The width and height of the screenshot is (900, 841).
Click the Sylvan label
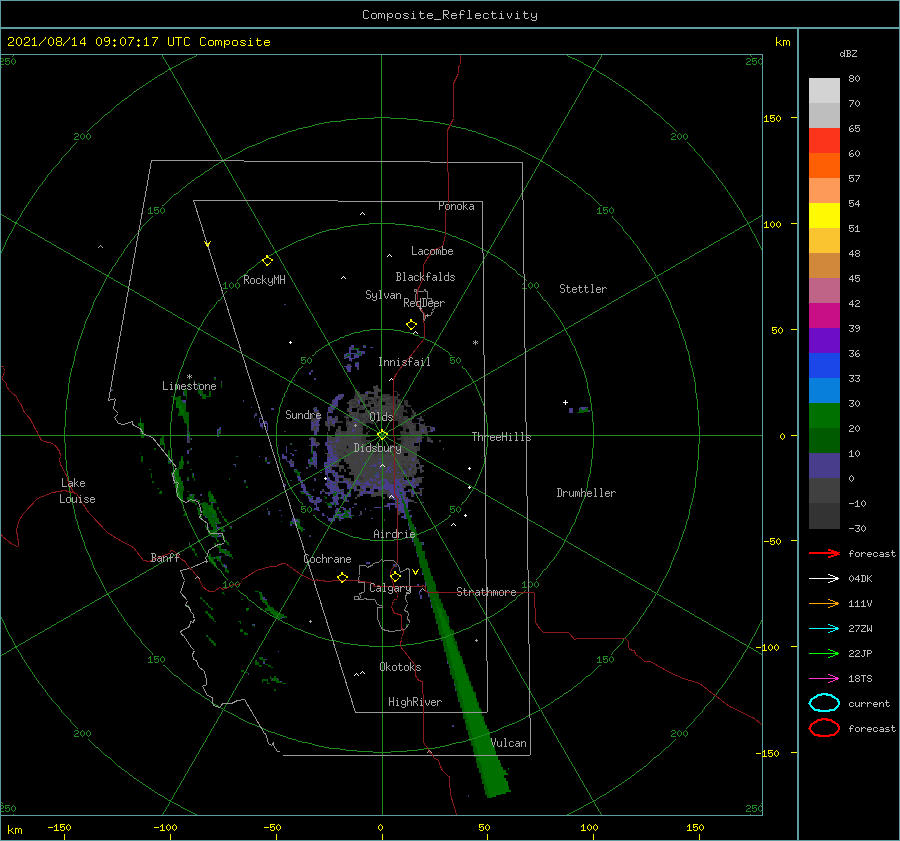[383, 295]
